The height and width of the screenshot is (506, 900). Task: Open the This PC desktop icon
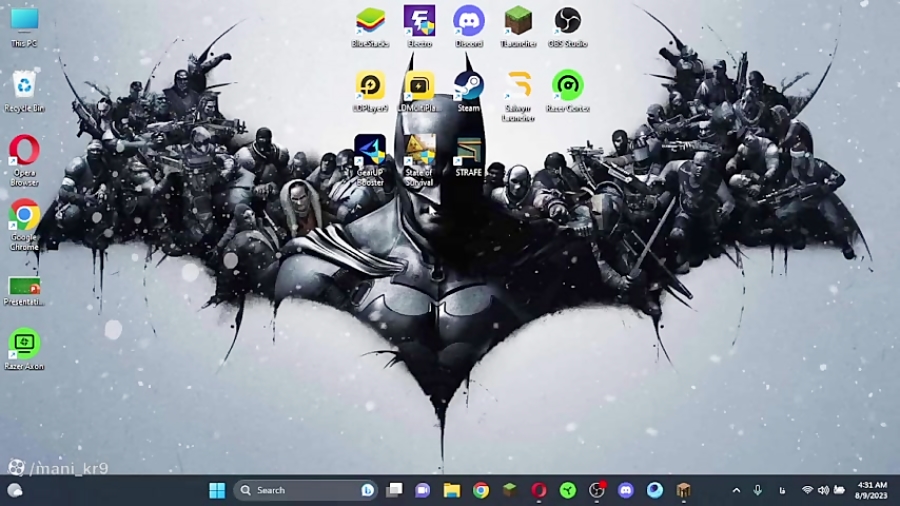[25, 26]
